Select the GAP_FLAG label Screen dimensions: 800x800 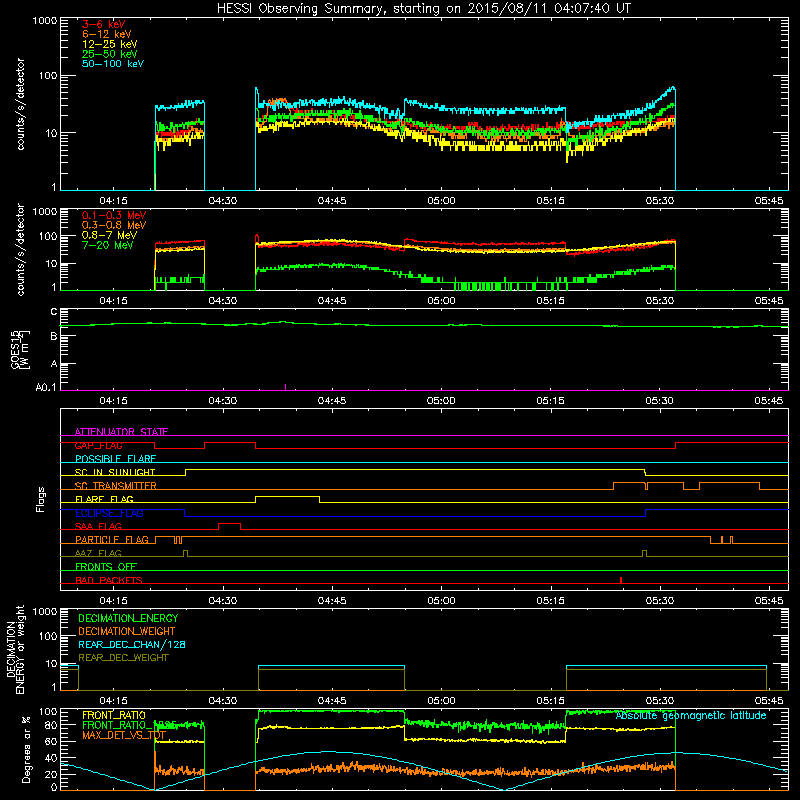98,445
